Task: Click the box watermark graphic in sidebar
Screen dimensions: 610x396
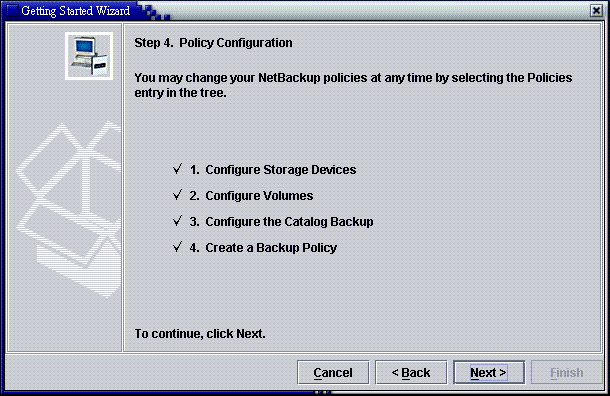Action: point(68,210)
